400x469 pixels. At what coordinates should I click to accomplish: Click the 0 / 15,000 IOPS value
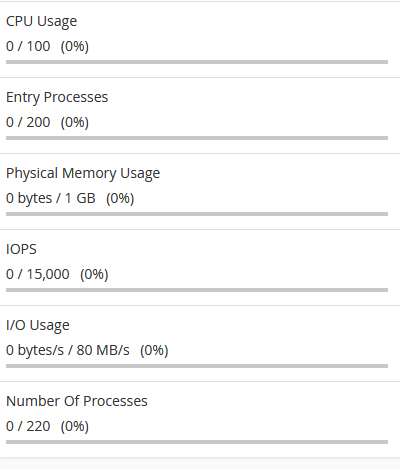[38, 274]
